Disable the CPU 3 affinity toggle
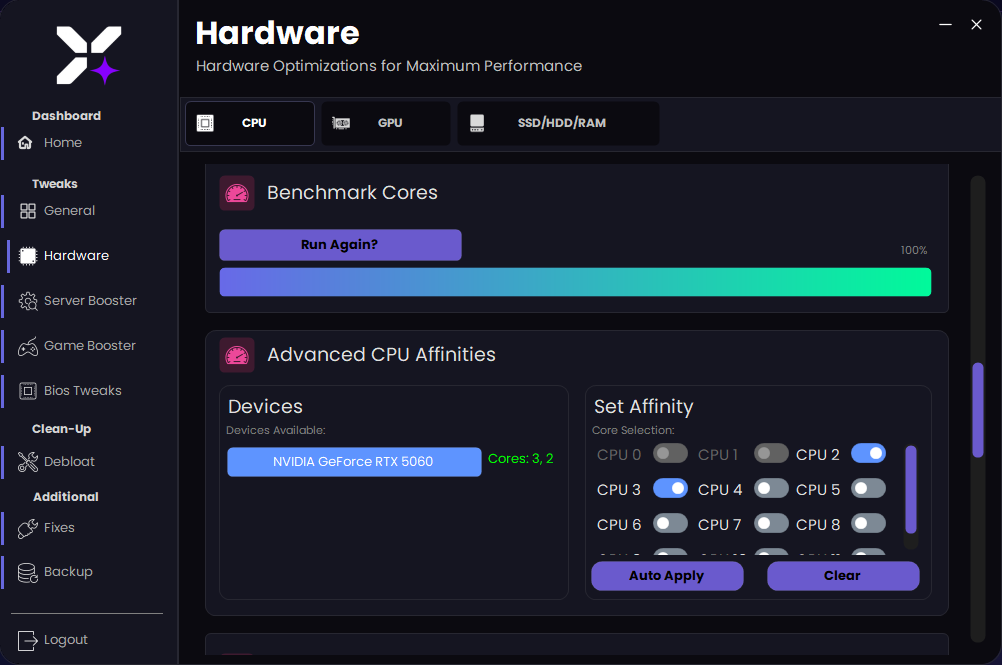 click(670, 488)
